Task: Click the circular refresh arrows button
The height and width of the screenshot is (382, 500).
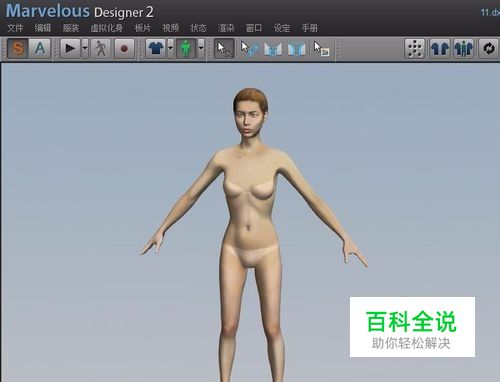Action: point(489,49)
